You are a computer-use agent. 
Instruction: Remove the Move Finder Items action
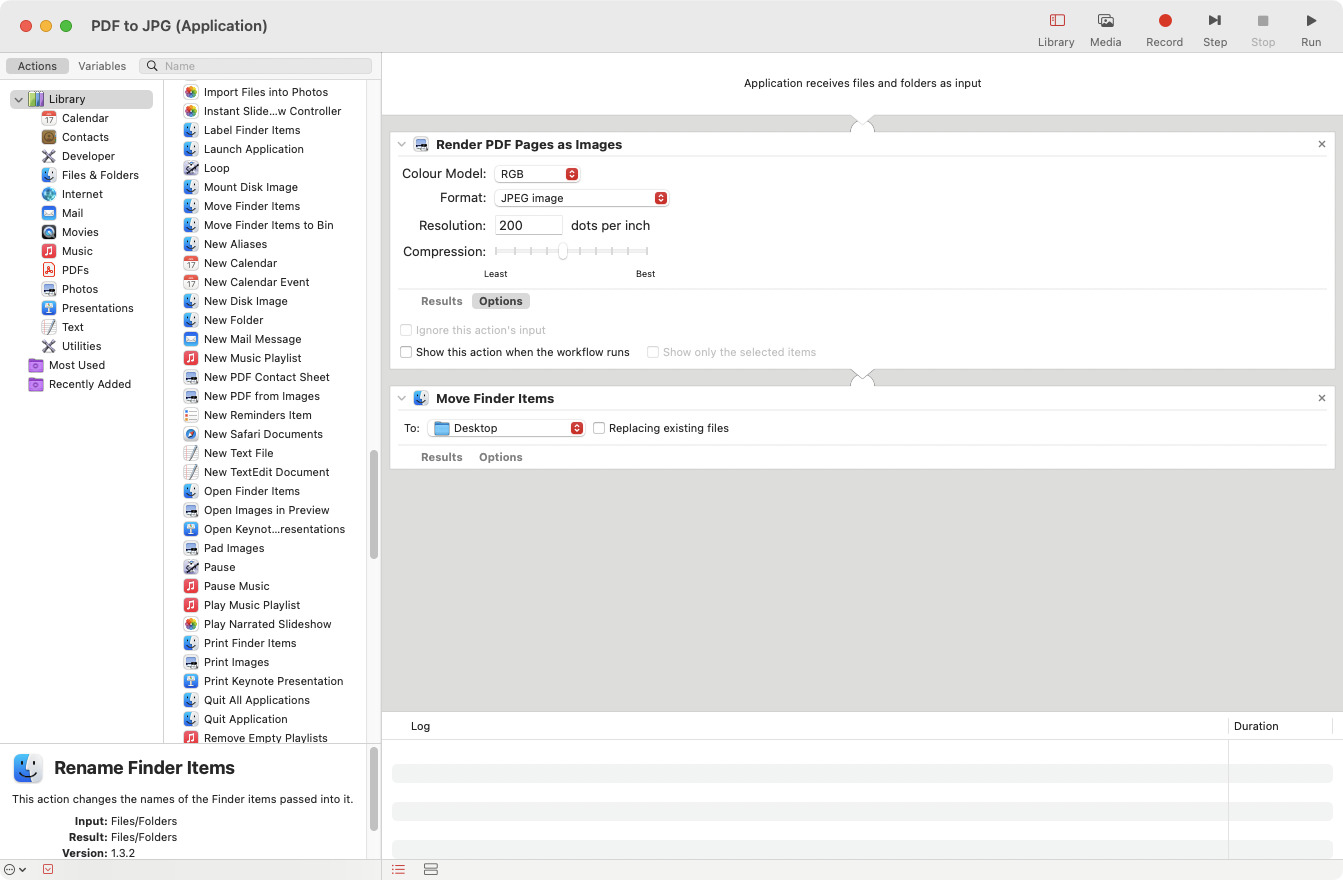tap(1321, 397)
